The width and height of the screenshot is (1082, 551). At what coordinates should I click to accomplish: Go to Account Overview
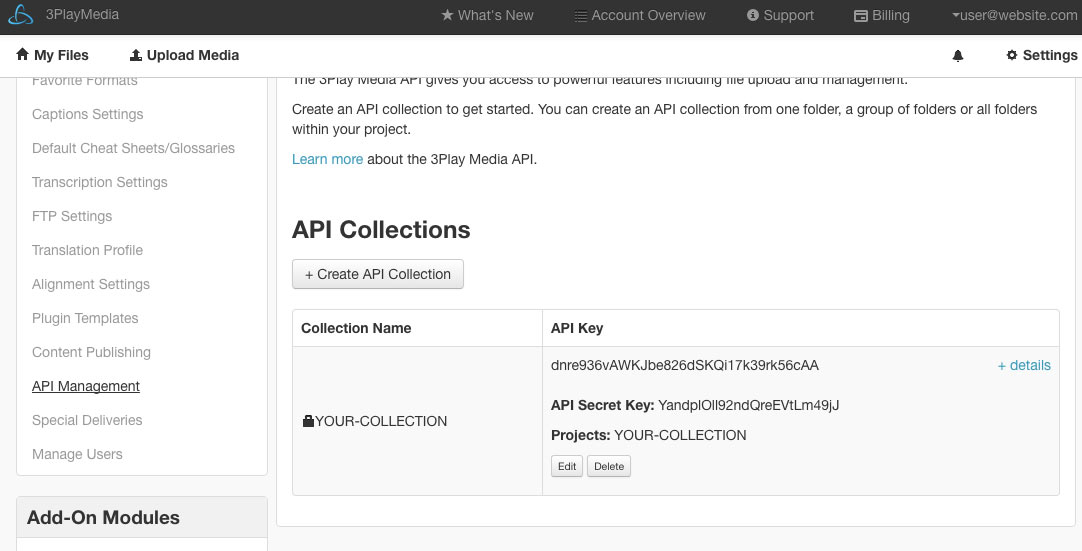(640, 15)
